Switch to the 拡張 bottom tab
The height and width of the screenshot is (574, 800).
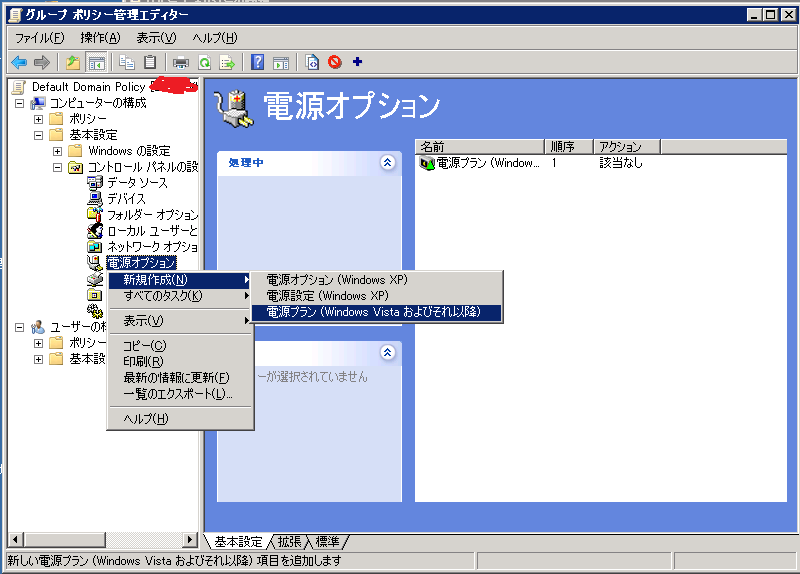[x=290, y=541]
